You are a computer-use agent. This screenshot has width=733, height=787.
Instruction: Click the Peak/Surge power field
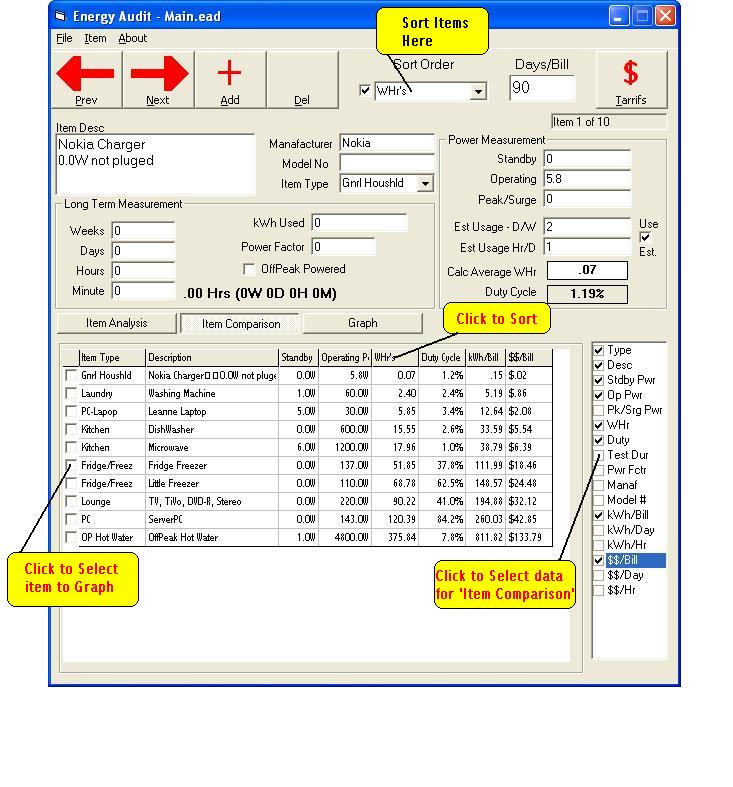coord(587,199)
